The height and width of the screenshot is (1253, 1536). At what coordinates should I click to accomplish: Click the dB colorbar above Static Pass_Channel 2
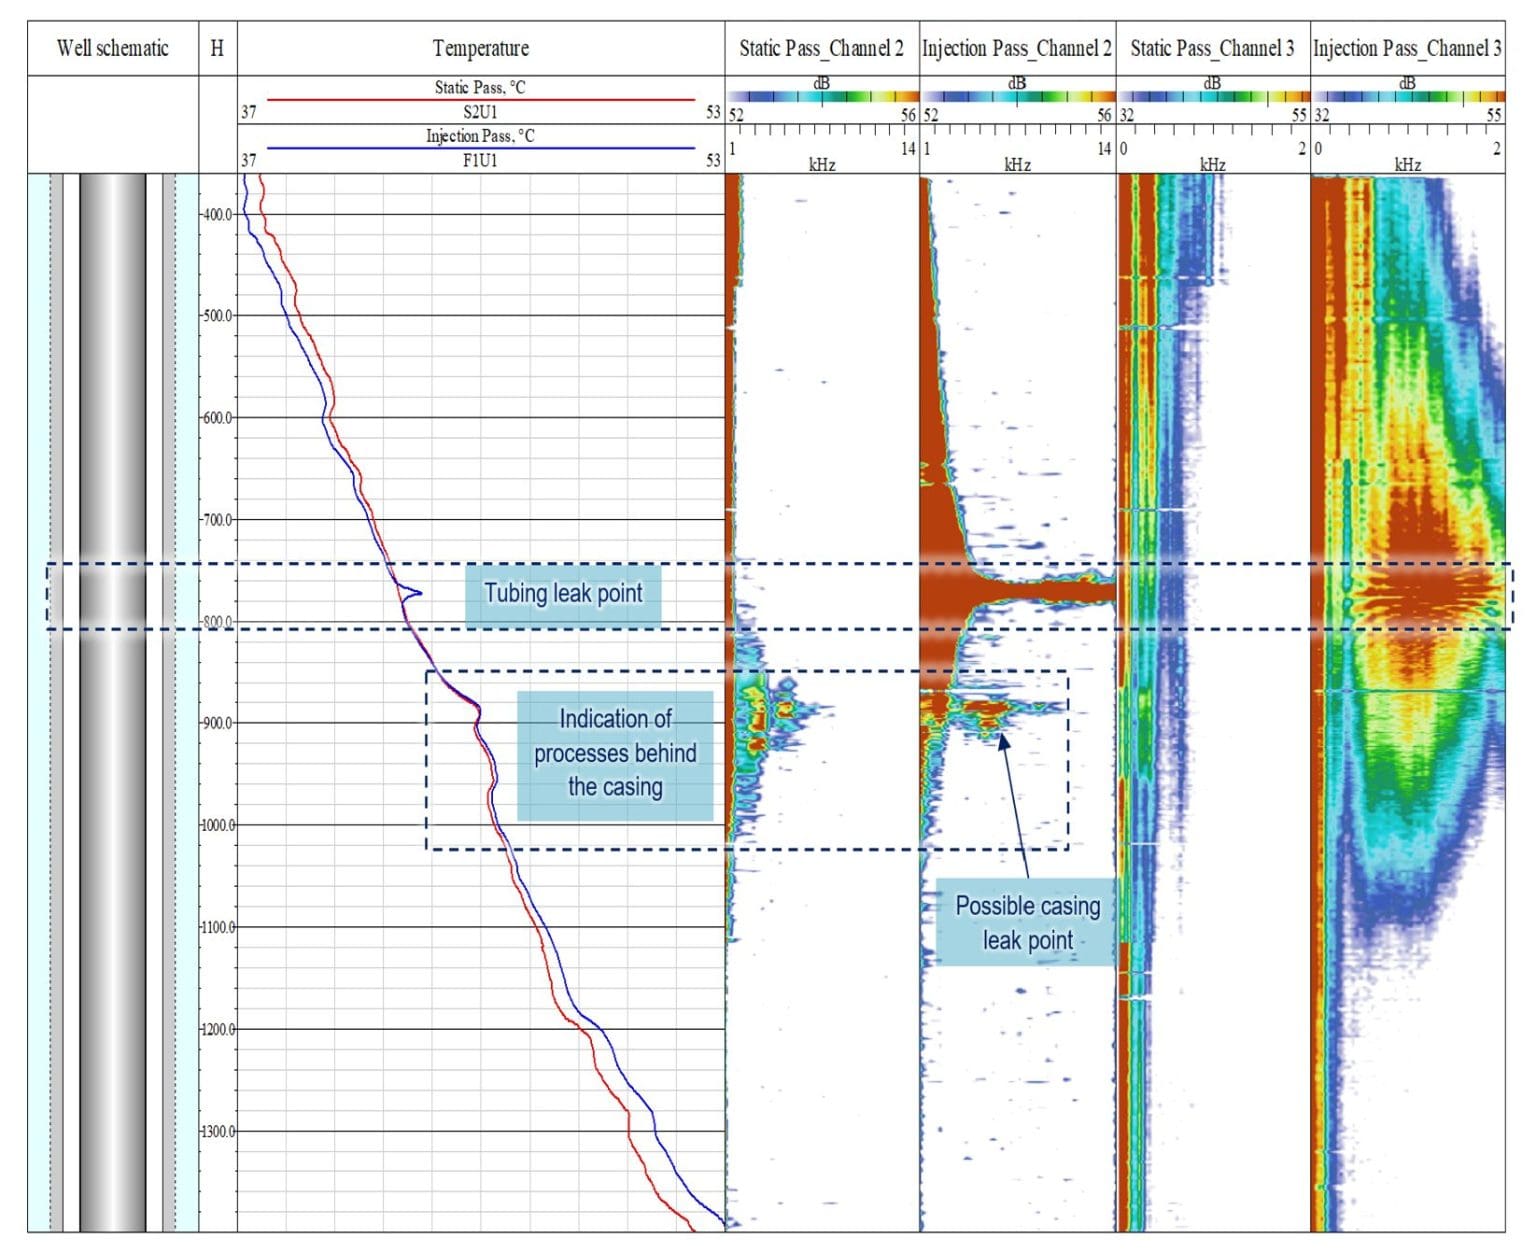pos(822,95)
